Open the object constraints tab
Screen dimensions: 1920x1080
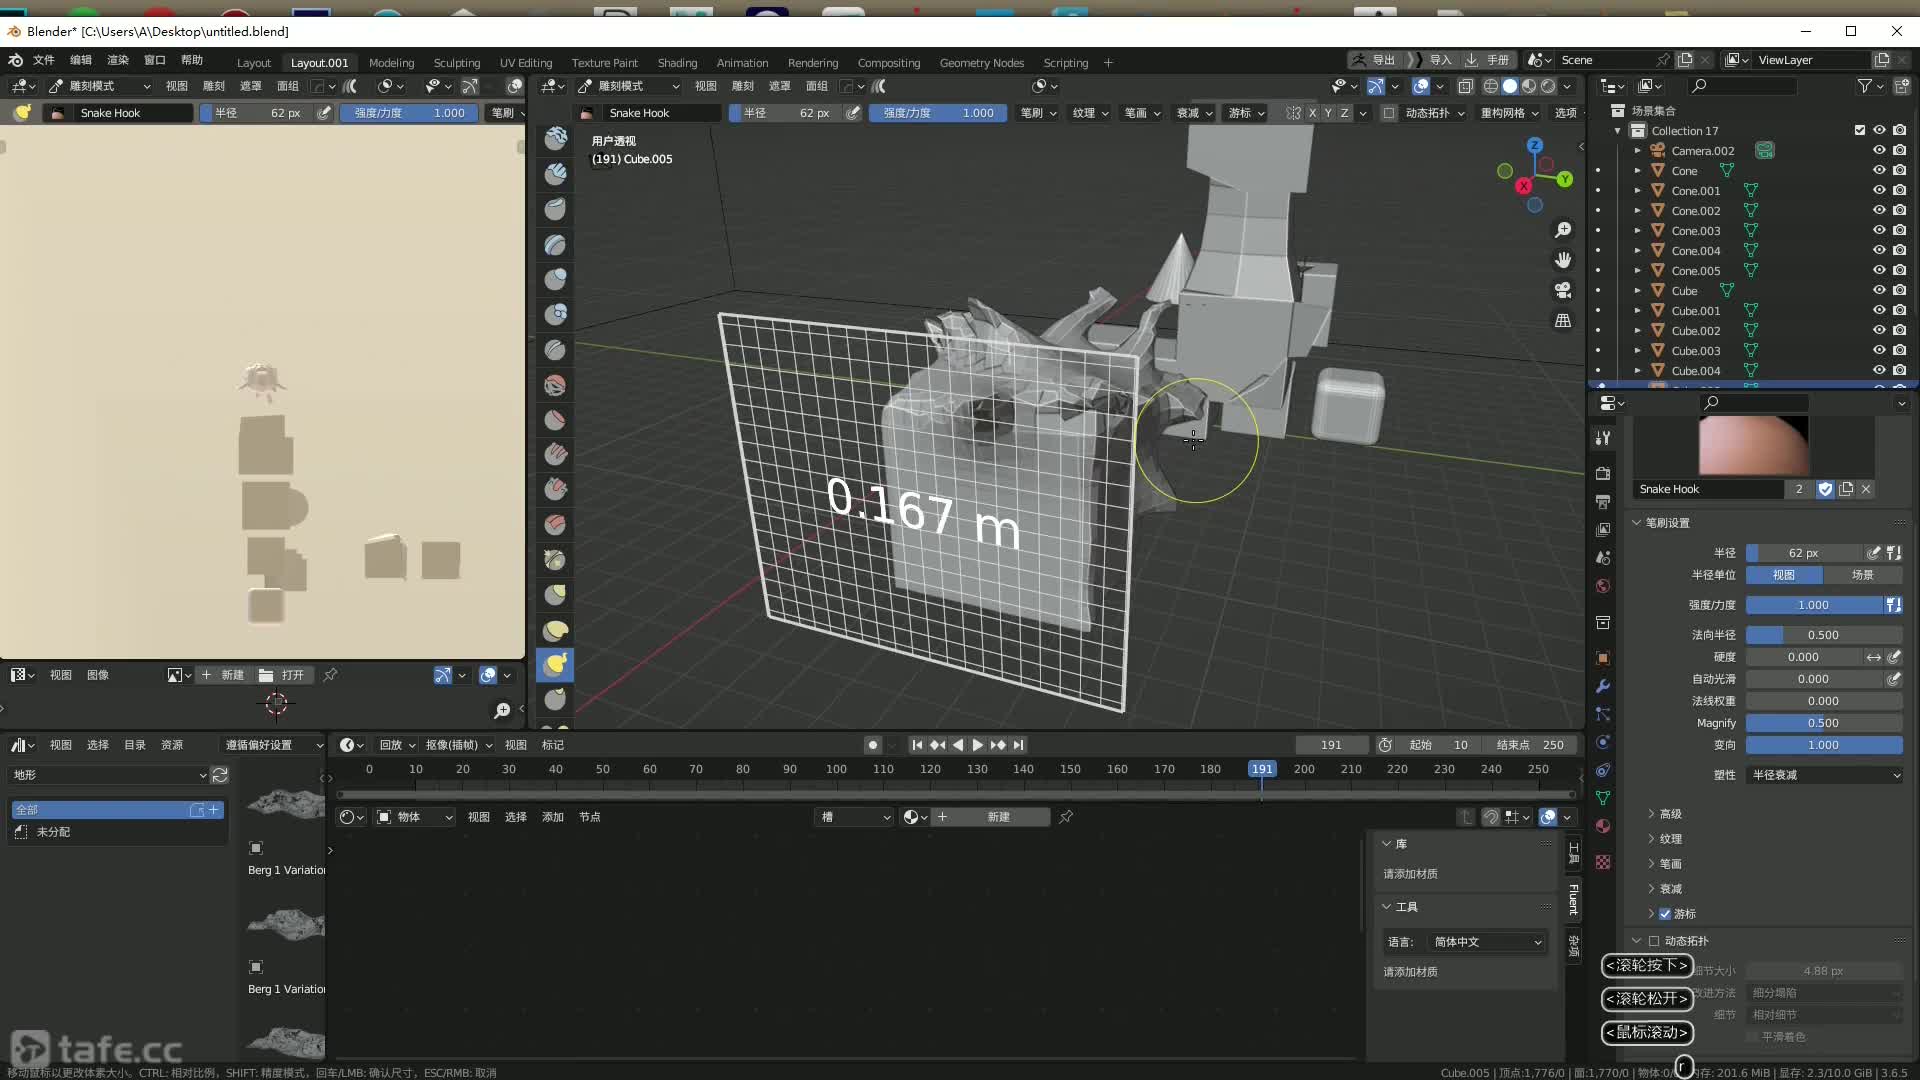pyautogui.click(x=1603, y=770)
